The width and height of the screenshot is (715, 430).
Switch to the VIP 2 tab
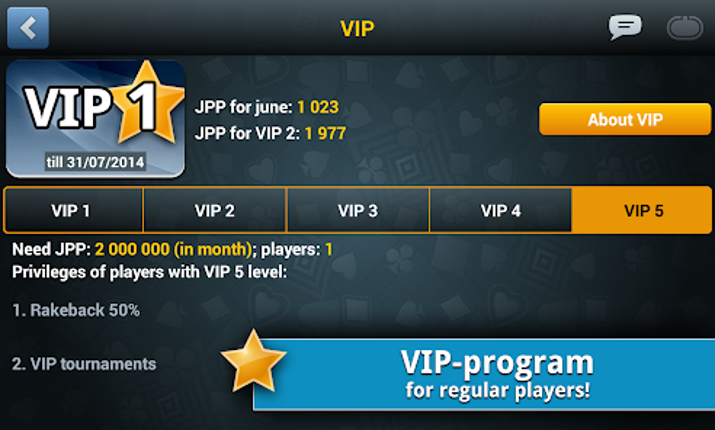[214, 211]
